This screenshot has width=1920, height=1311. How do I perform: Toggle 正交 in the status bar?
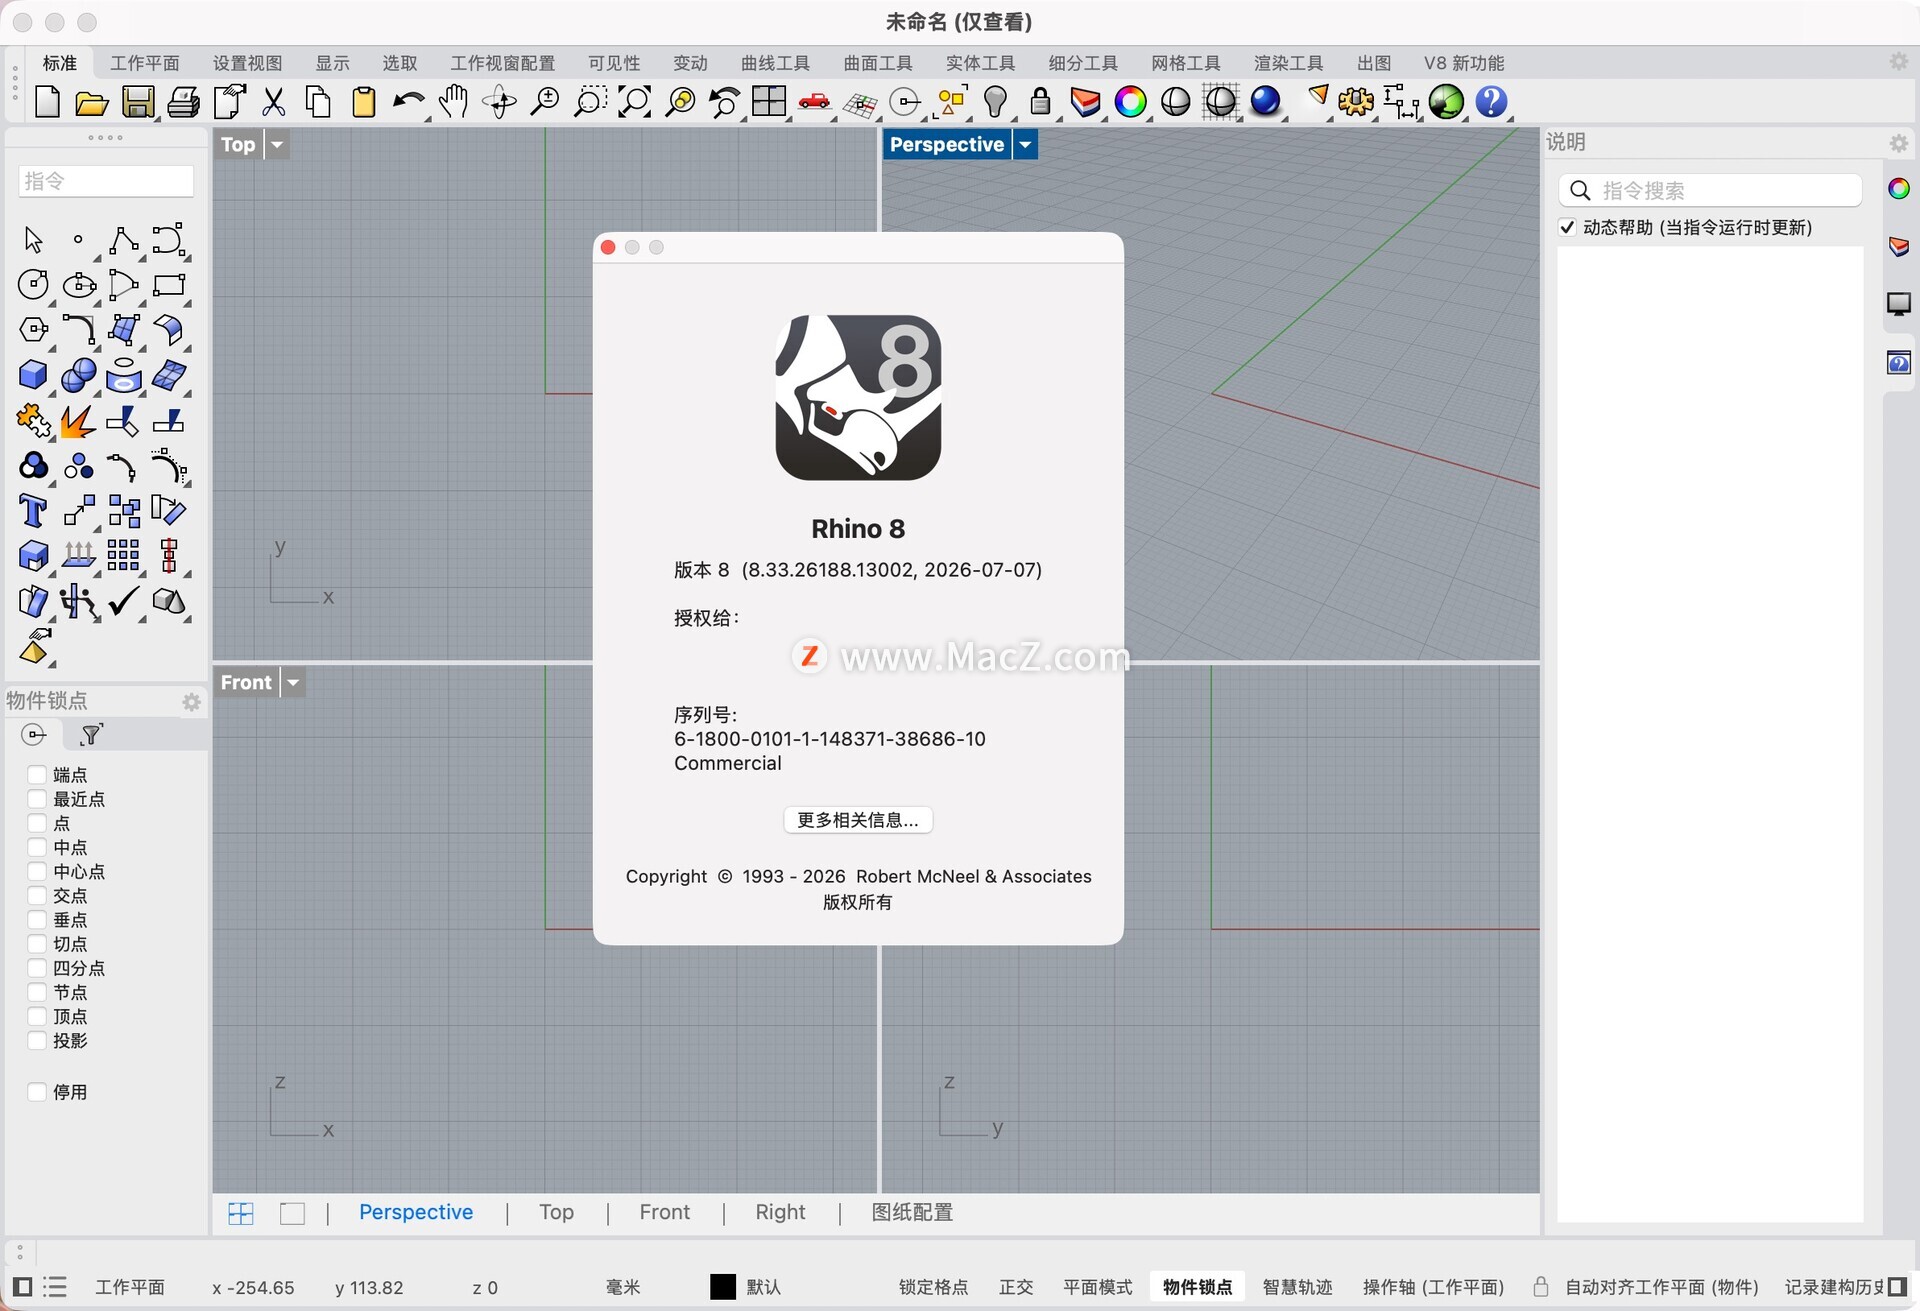click(1016, 1287)
